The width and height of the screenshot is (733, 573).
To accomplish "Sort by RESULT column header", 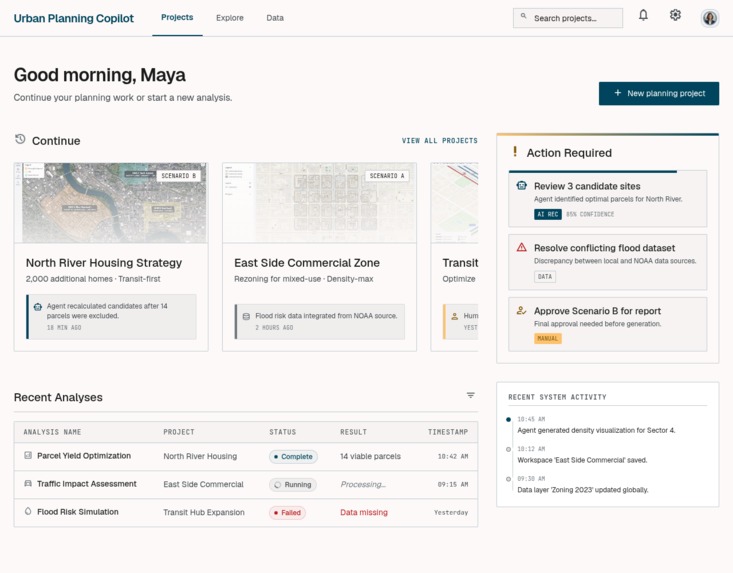I will click(353, 432).
